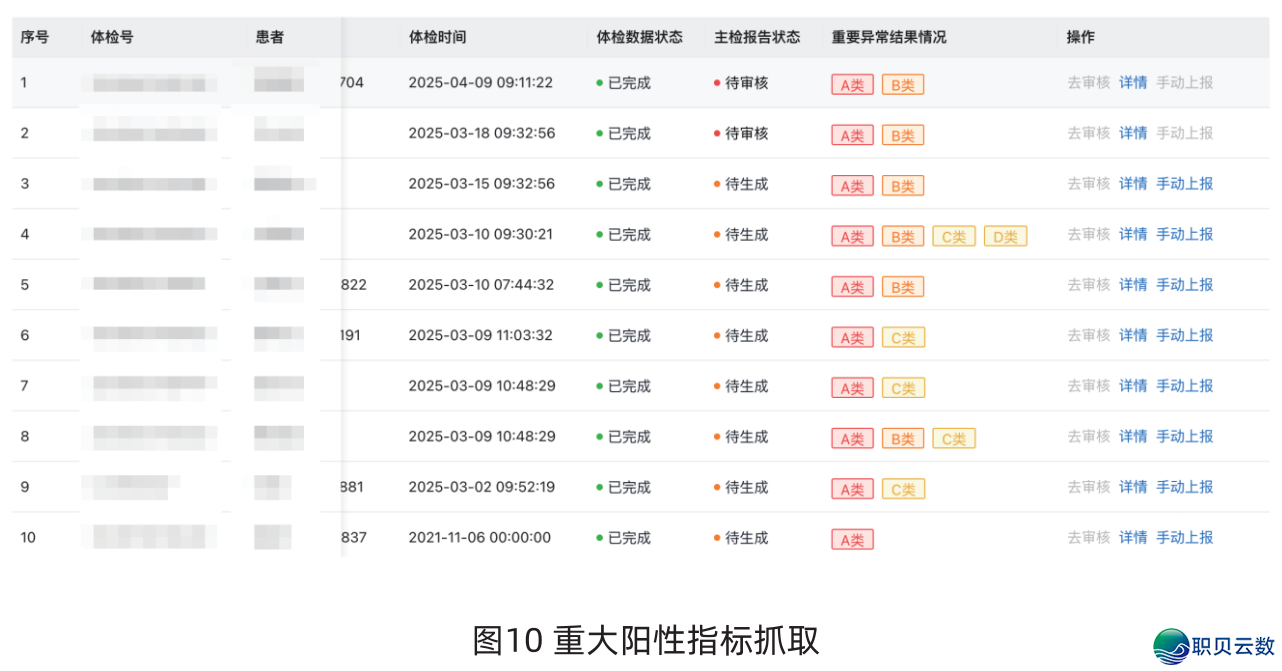Click the C类 tag in row 4
1282x671 pixels.
pyautogui.click(x=954, y=236)
